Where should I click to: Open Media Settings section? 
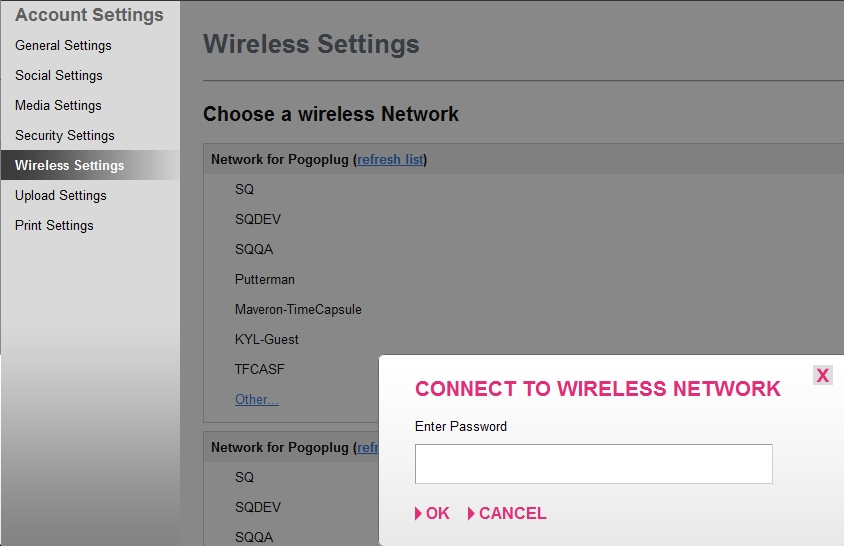pyautogui.click(x=58, y=105)
